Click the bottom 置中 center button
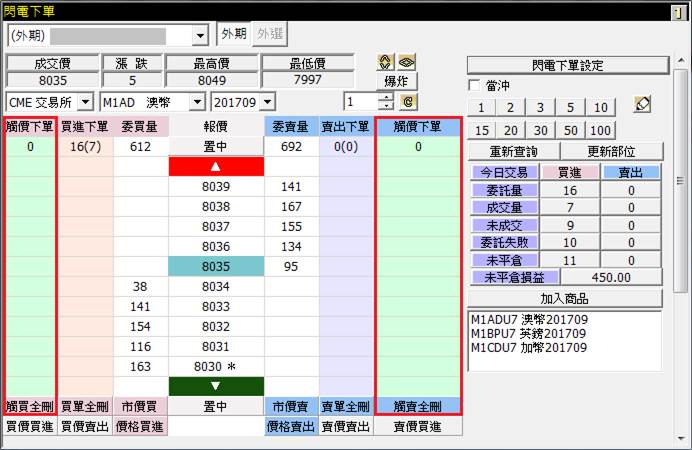This screenshot has height=450, width=692. (216, 406)
